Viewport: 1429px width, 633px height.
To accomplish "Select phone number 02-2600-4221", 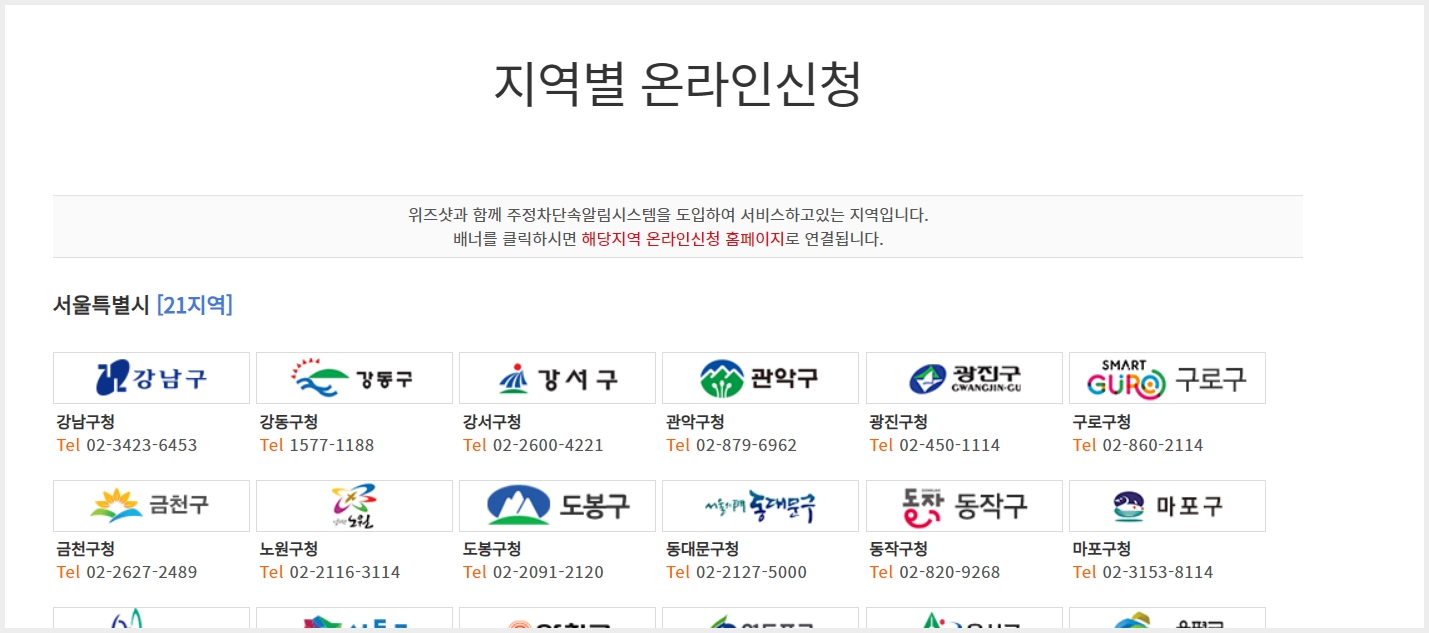I will coord(548,445).
